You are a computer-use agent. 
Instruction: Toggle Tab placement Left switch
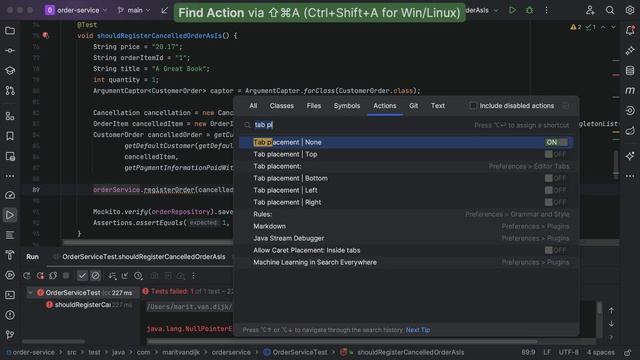[x=556, y=190]
